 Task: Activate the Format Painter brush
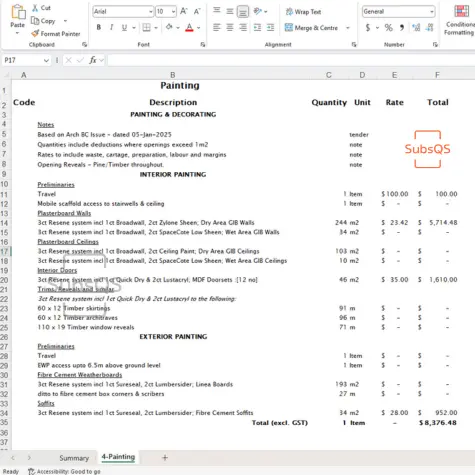click(55, 33)
